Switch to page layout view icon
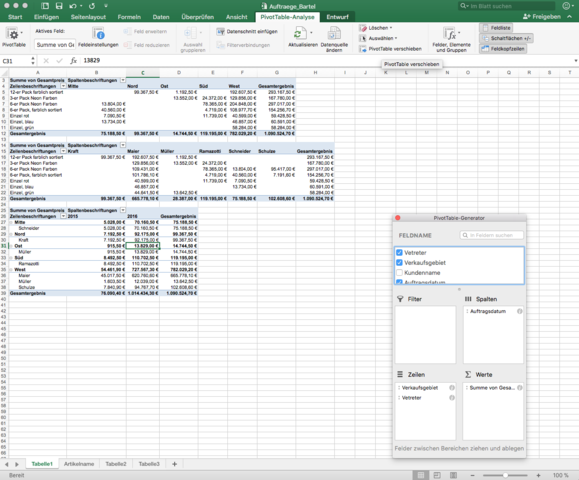The height and width of the screenshot is (480, 579). (x=437, y=475)
